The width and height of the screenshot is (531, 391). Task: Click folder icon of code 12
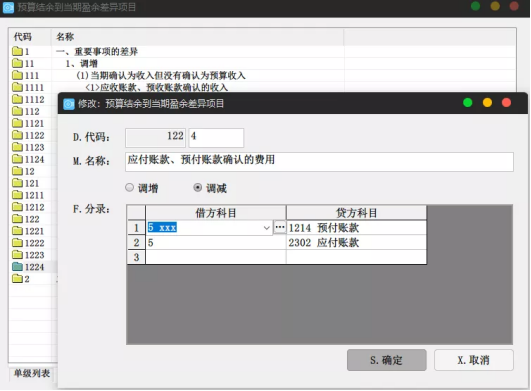pyautogui.click(x=17, y=171)
